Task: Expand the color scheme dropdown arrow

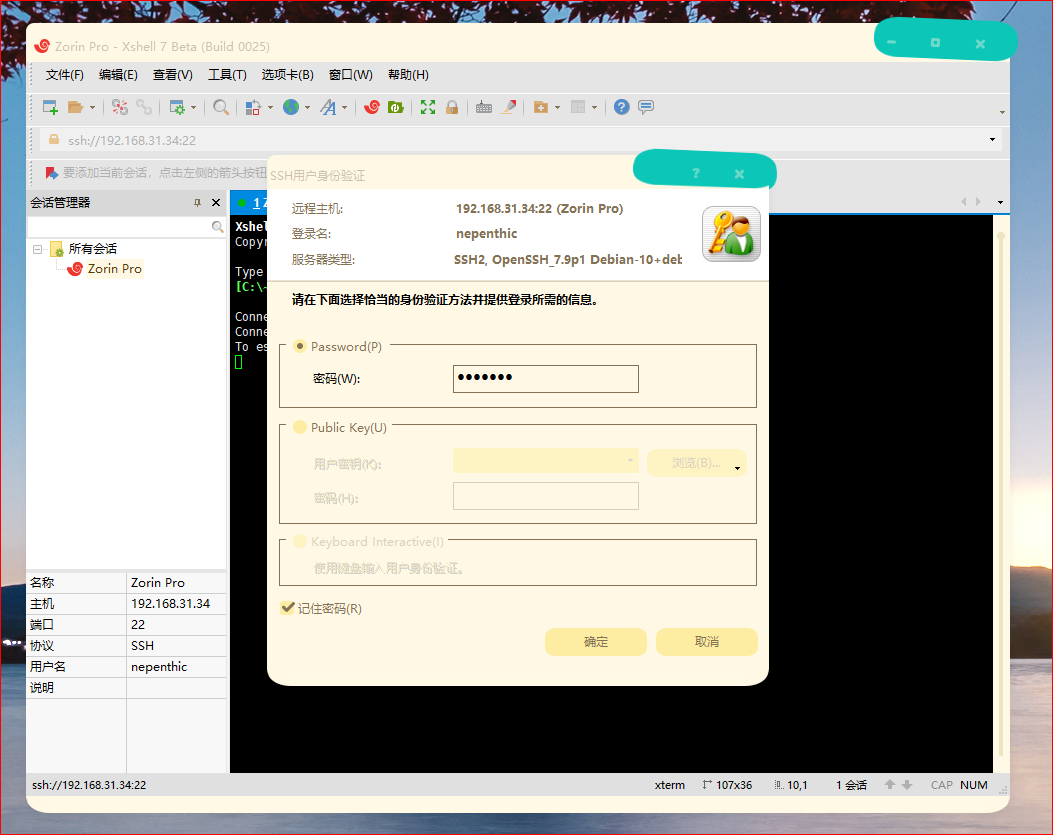Action: (270, 107)
